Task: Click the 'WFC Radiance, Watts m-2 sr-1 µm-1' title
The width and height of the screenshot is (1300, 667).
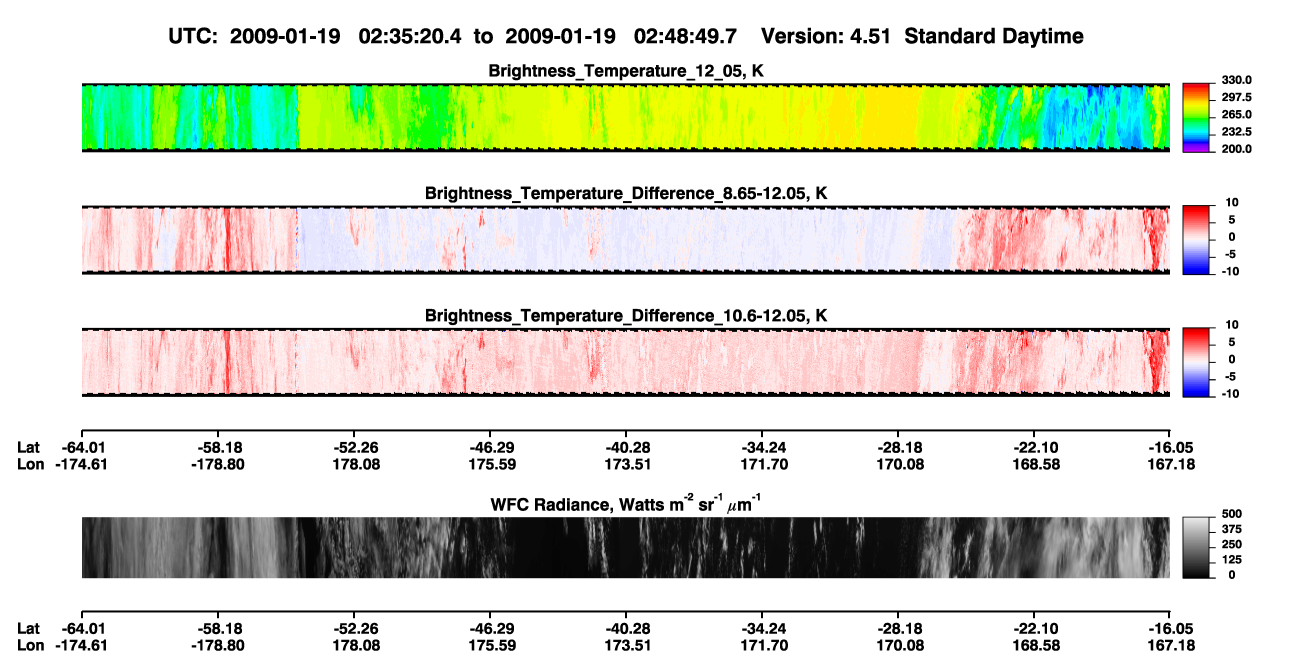Action: tap(626, 503)
